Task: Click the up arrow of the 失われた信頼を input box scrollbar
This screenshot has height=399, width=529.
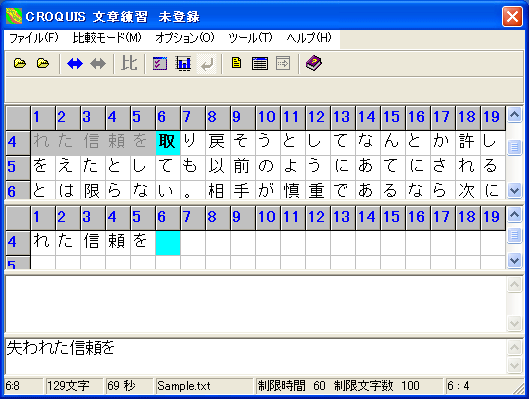Action: point(514,347)
